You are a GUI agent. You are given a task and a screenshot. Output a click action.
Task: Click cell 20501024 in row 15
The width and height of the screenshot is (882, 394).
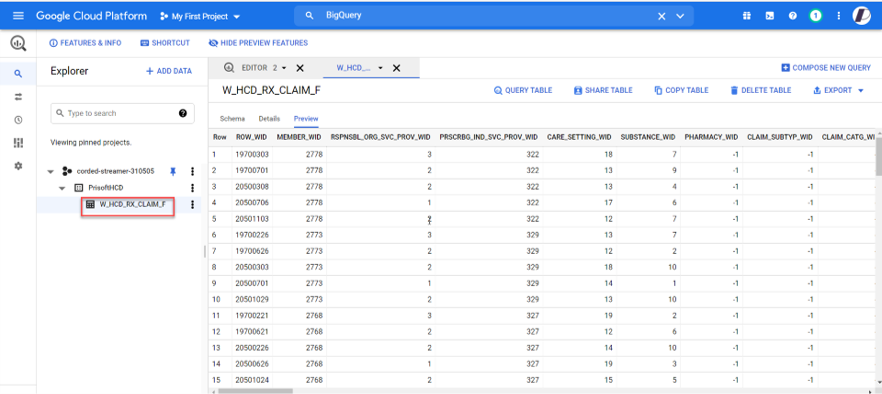[x=251, y=381]
